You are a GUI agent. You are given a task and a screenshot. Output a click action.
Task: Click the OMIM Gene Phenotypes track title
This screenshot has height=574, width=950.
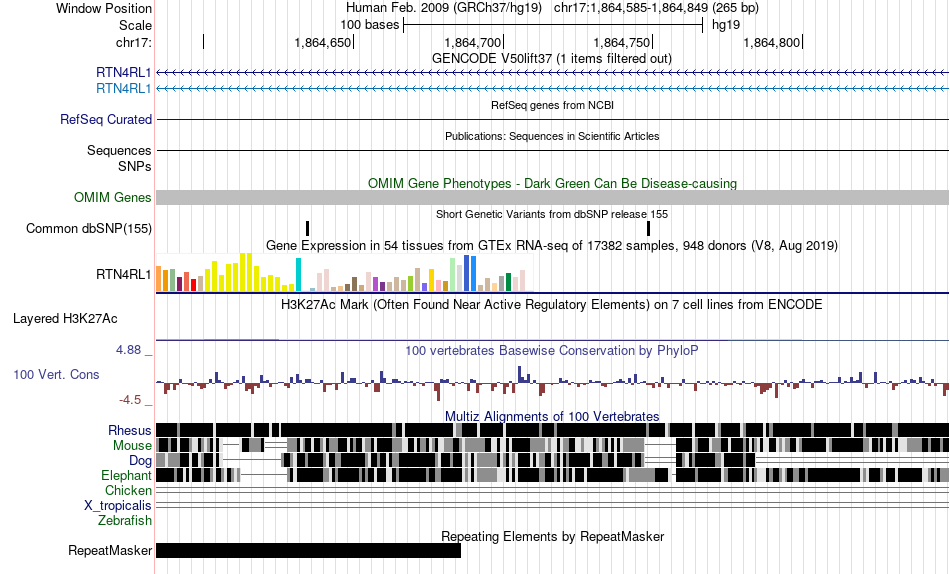pos(553,184)
